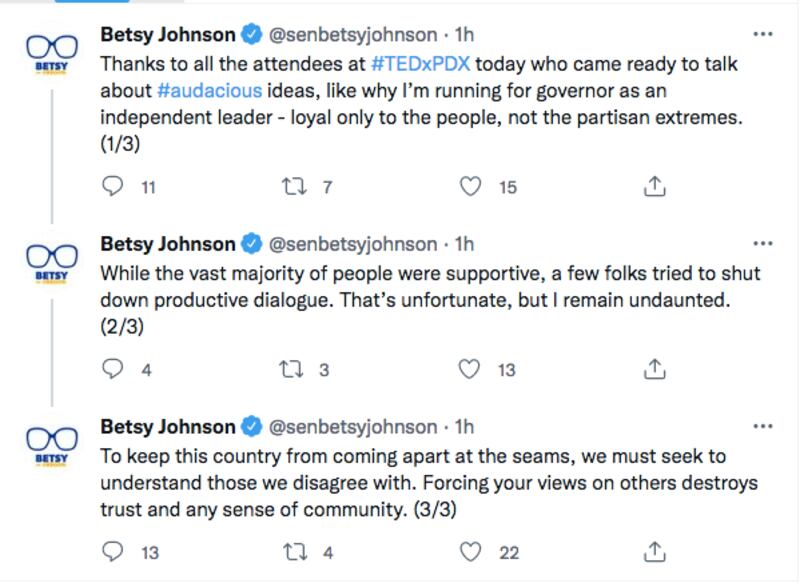Click @senbetsyjohnson handle on the third tweet
Viewport: 800px width, 583px height.
353,427
